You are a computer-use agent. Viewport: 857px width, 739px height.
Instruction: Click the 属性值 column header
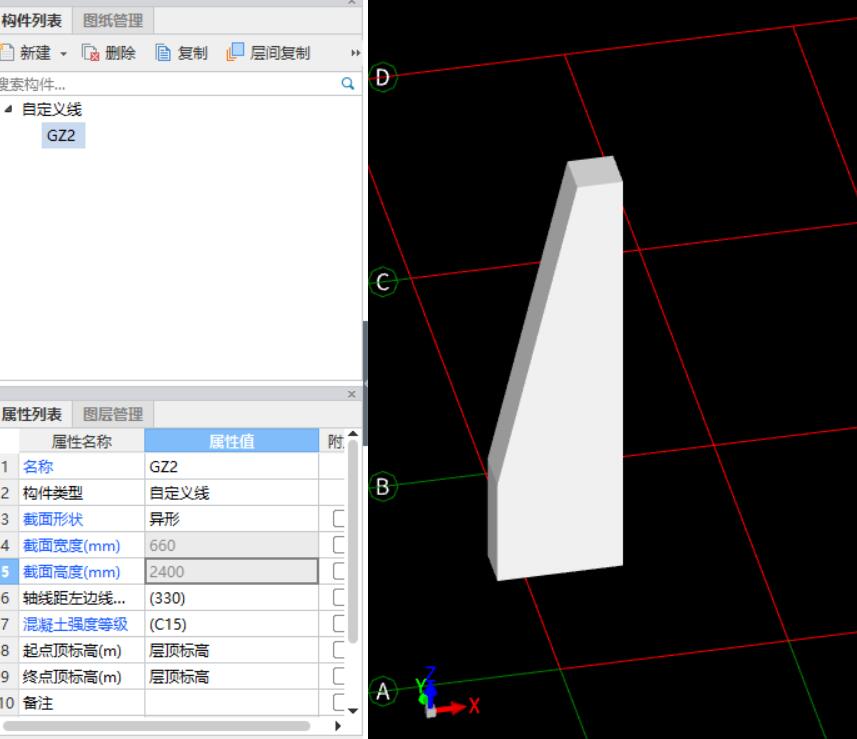pos(231,441)
